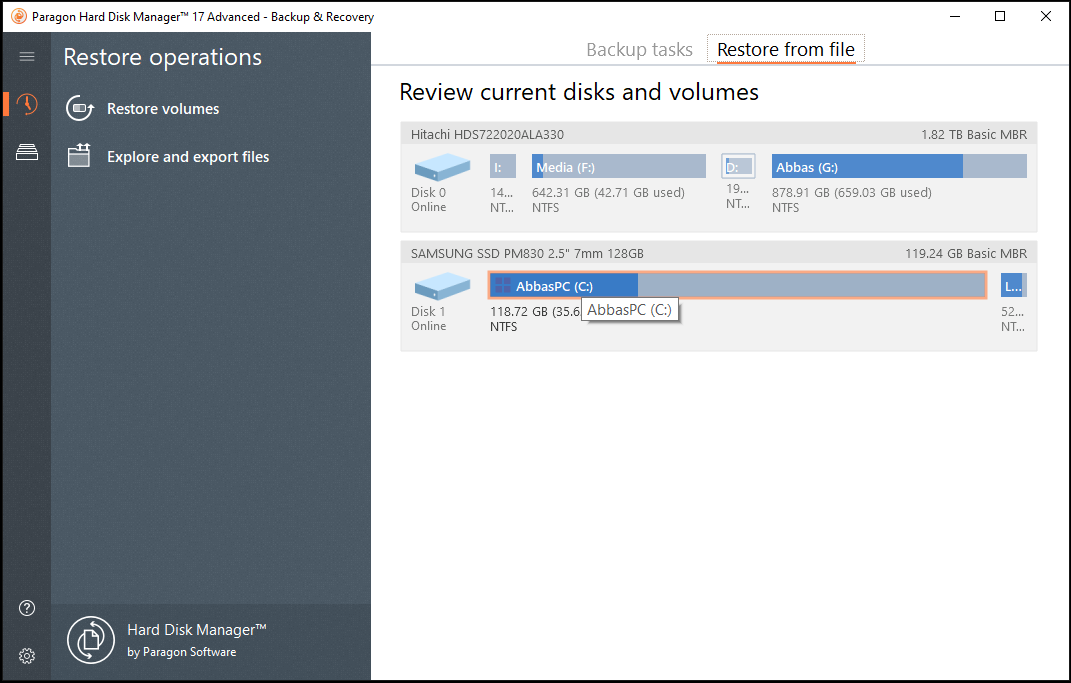Click the Restore operations heading
Image resolution: width=1071 pixels, height=683 pixels.
163,57
